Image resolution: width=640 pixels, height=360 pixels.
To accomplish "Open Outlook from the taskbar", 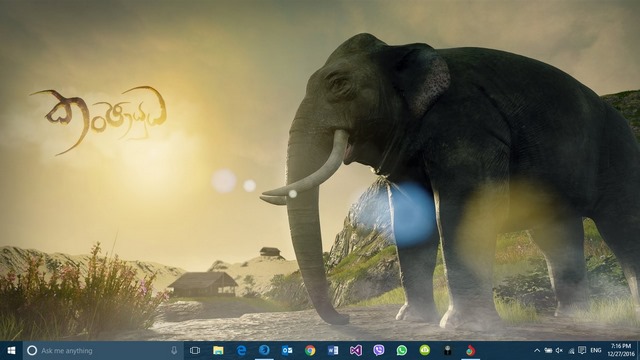I will (287, 351).
